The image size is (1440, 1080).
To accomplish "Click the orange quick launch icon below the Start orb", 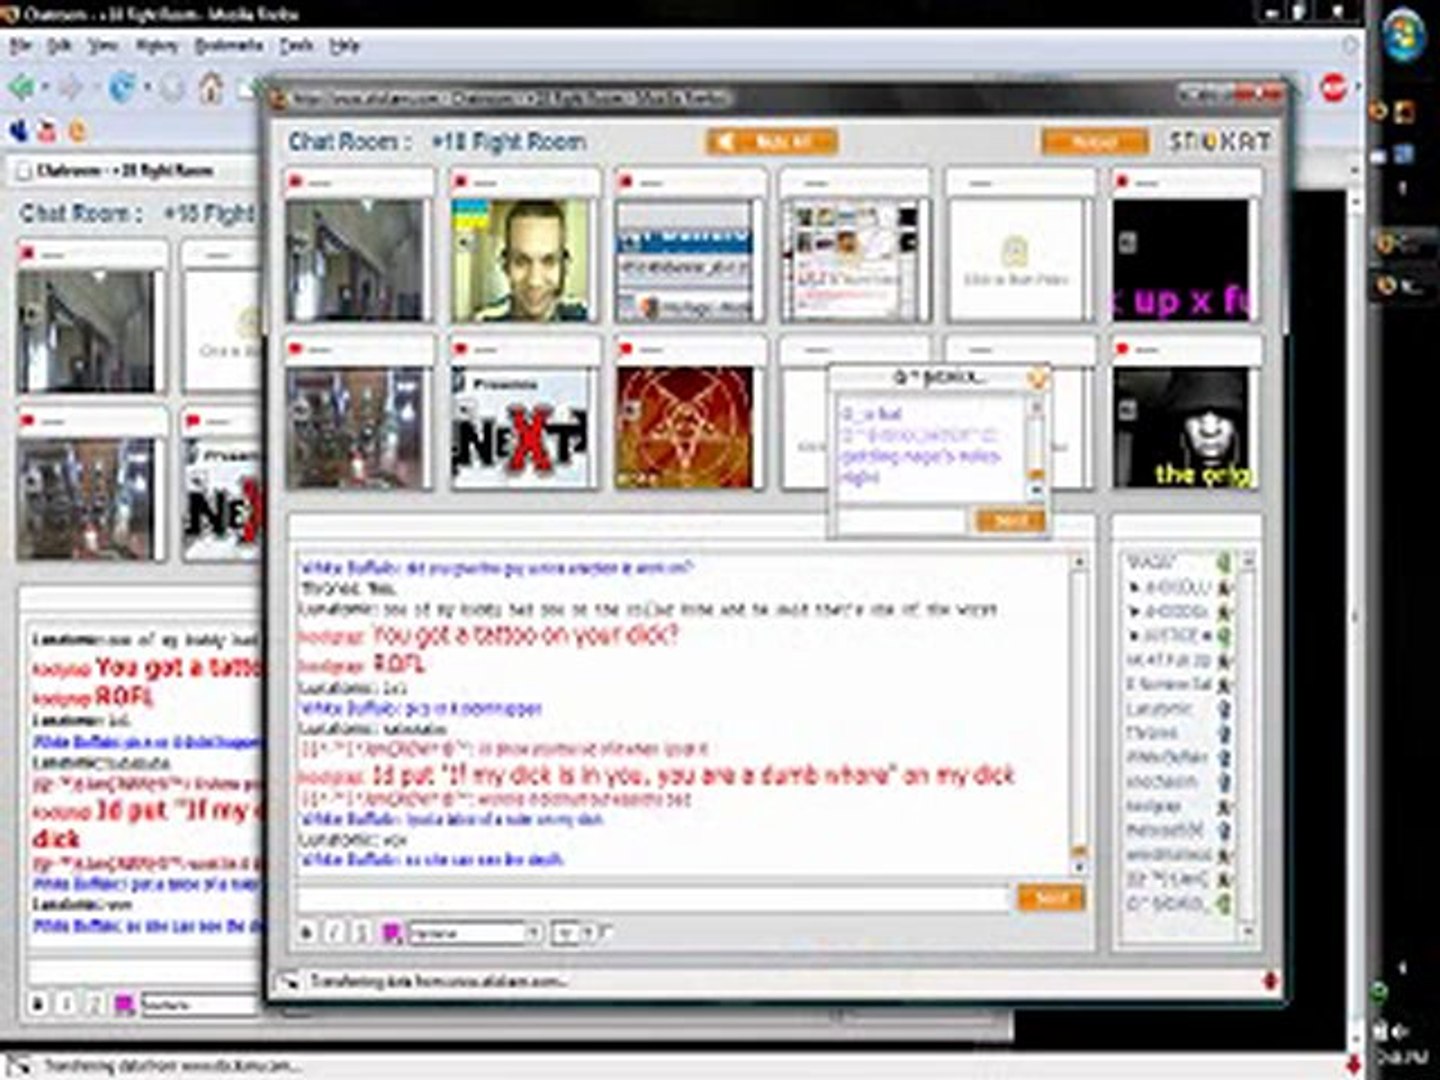I will click(x=1406, y=112).
